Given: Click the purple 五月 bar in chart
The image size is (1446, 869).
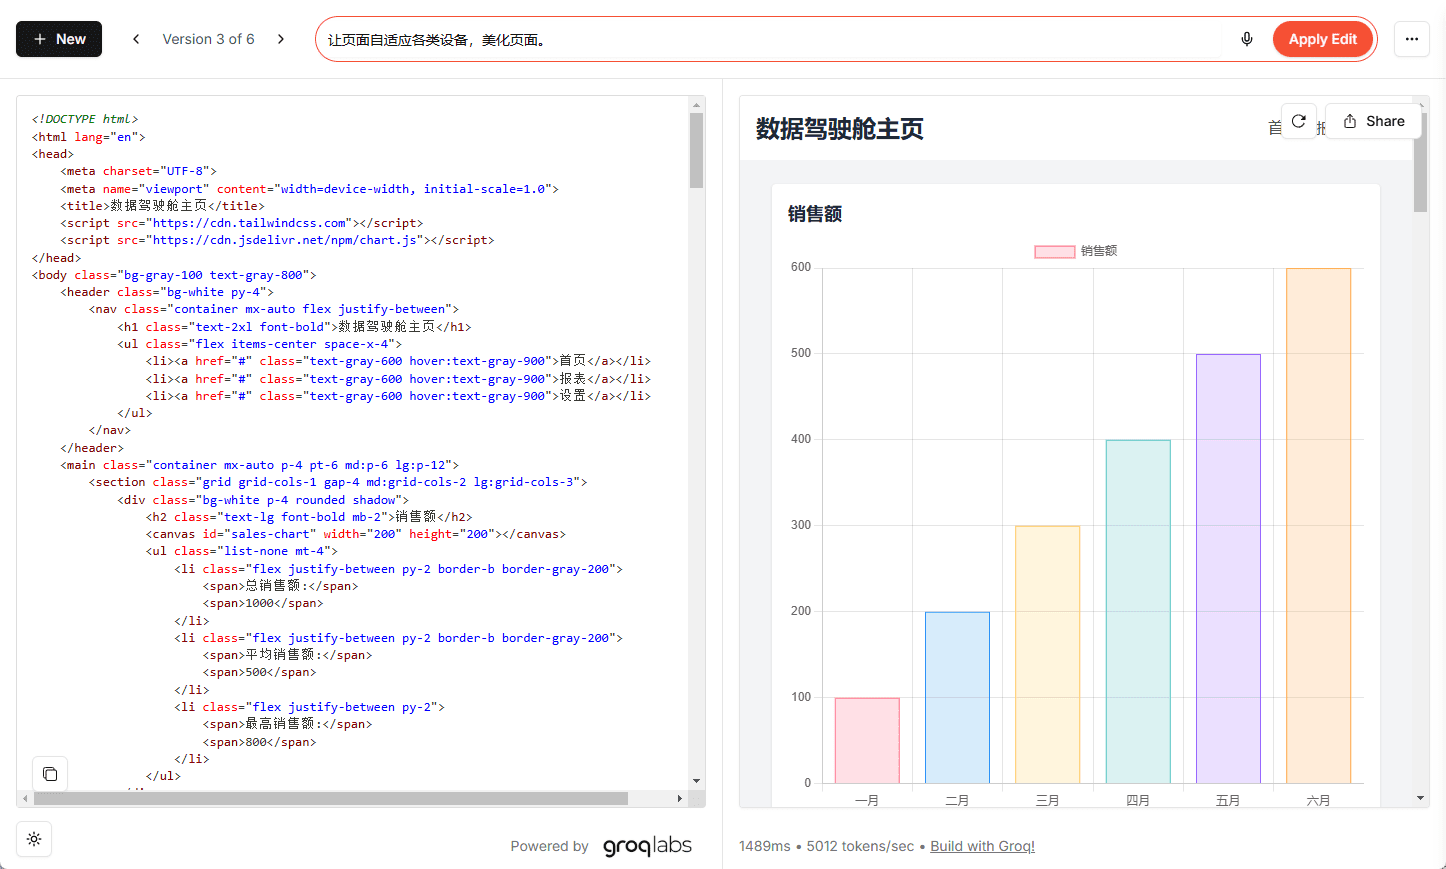Looking at the screenshot, I should [x=1228, y=568].
